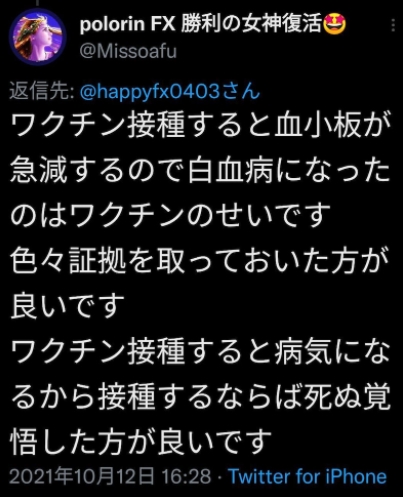The height and width of the screenshot is (497, 403).
Task: Click the line 色々証拠を取っておいた方が
Action: [201, 261]
